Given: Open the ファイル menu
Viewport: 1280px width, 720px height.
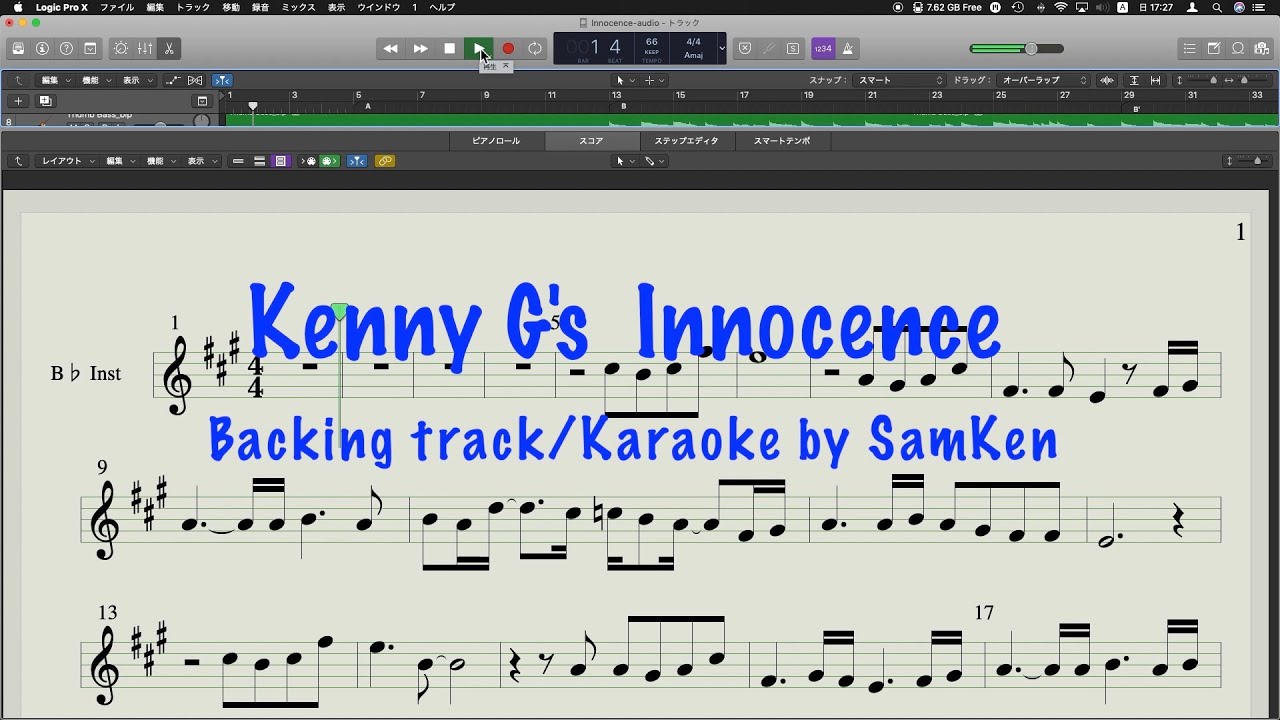Looking at the screenshot, I should pyautogui.click(x=118, y=7).
